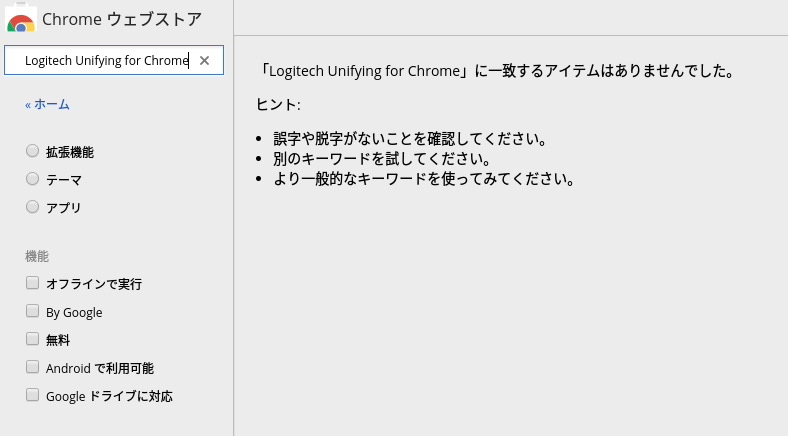
Task: Go back via the « ホーム link
Action: 47,104
